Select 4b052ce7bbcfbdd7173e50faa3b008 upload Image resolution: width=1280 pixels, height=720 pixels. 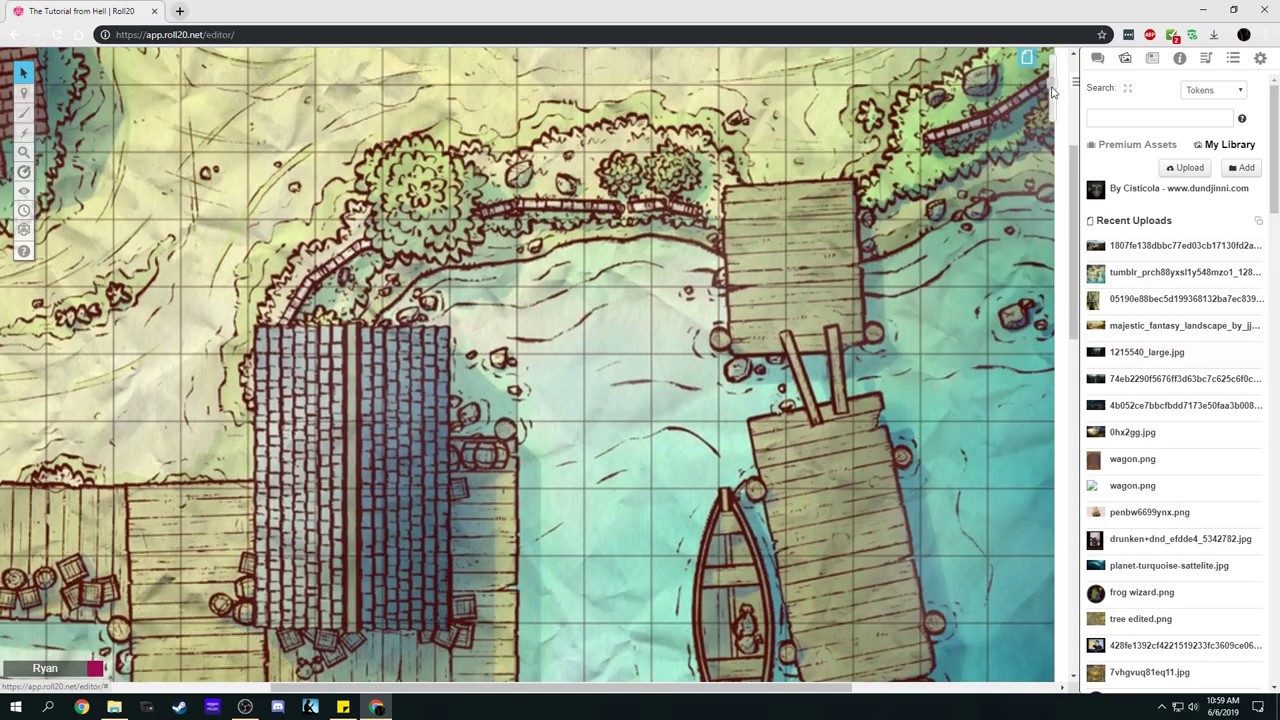point(1174,406)
